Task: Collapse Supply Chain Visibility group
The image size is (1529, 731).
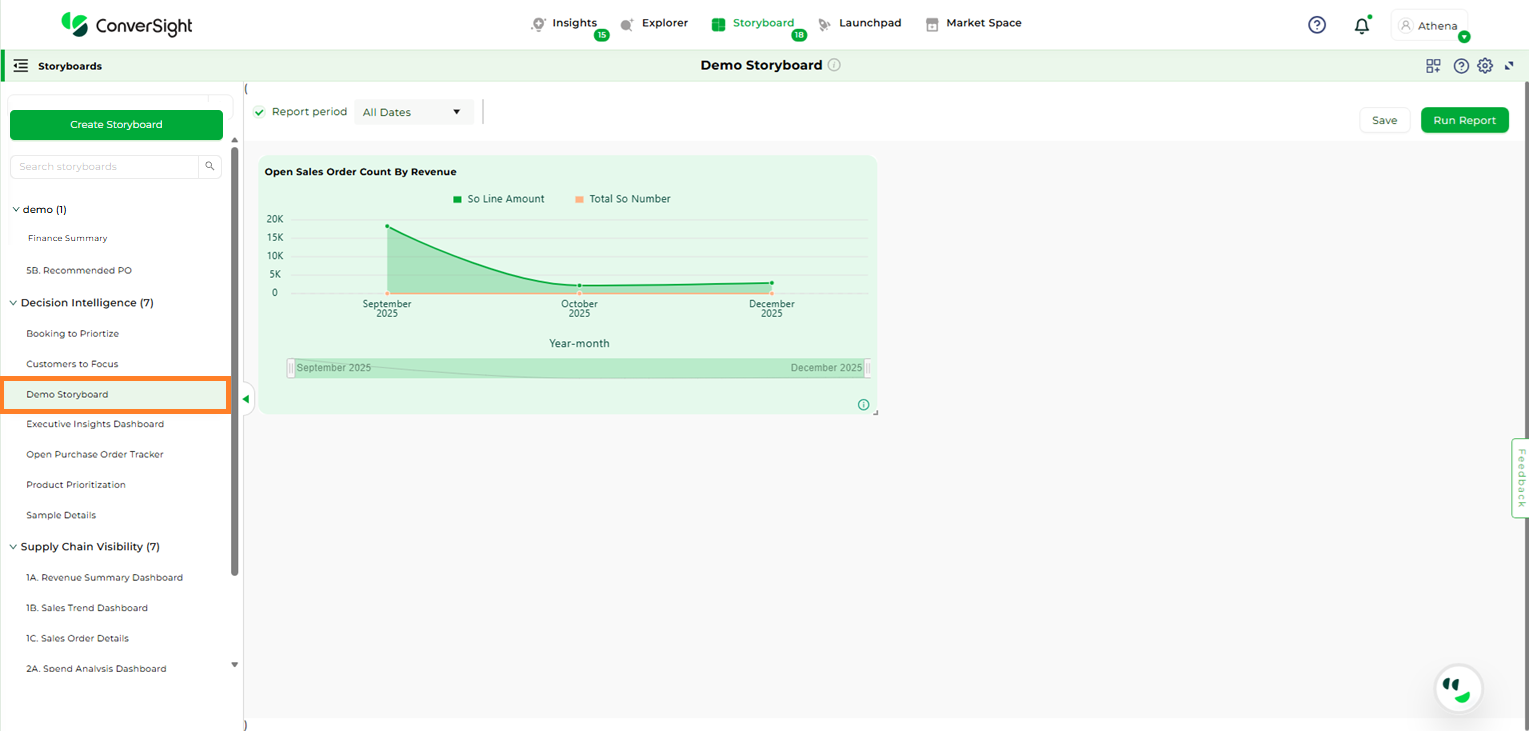Action: [13, 547]
